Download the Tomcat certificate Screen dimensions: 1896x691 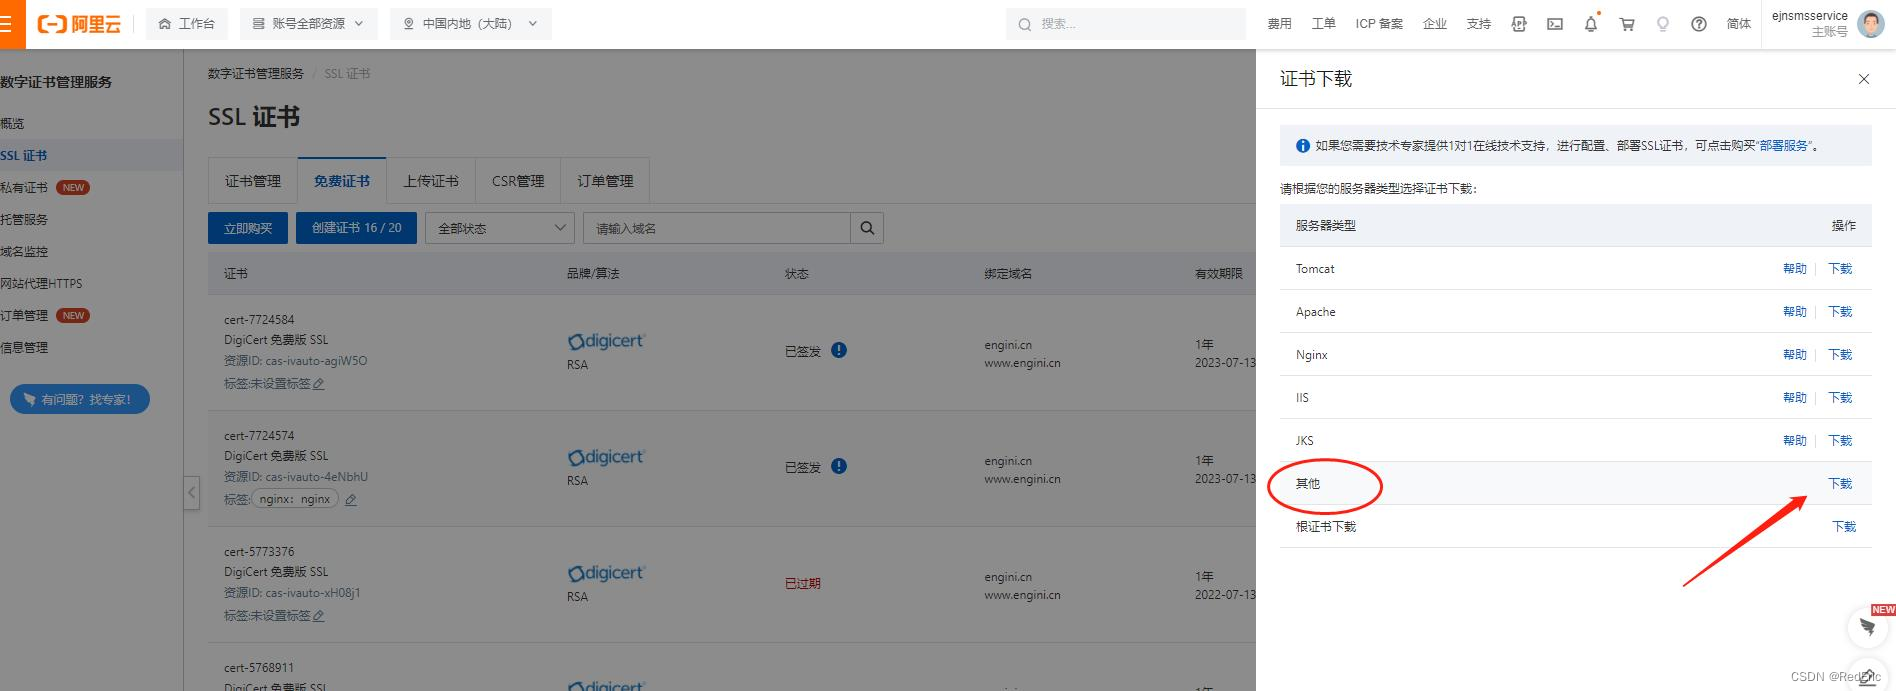(x=1840, y=269)
